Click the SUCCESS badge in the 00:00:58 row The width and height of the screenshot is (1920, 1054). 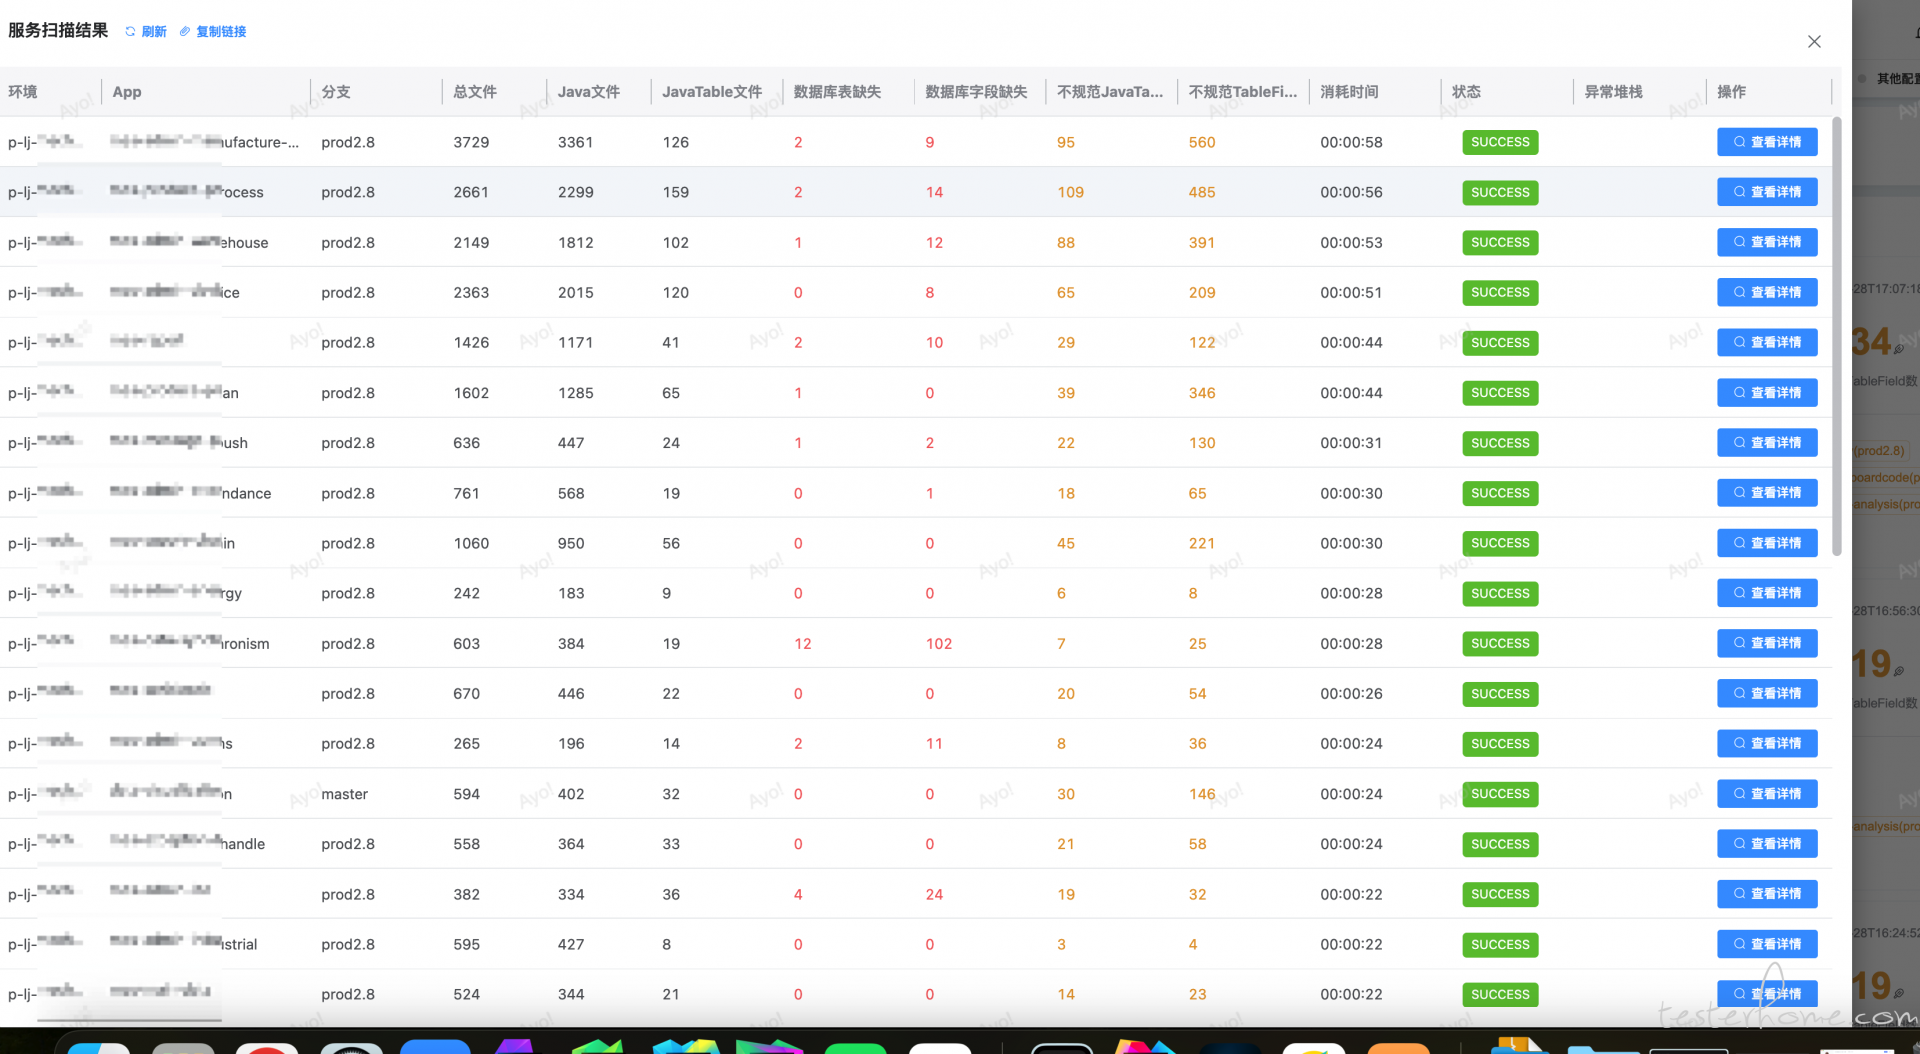1500,142
